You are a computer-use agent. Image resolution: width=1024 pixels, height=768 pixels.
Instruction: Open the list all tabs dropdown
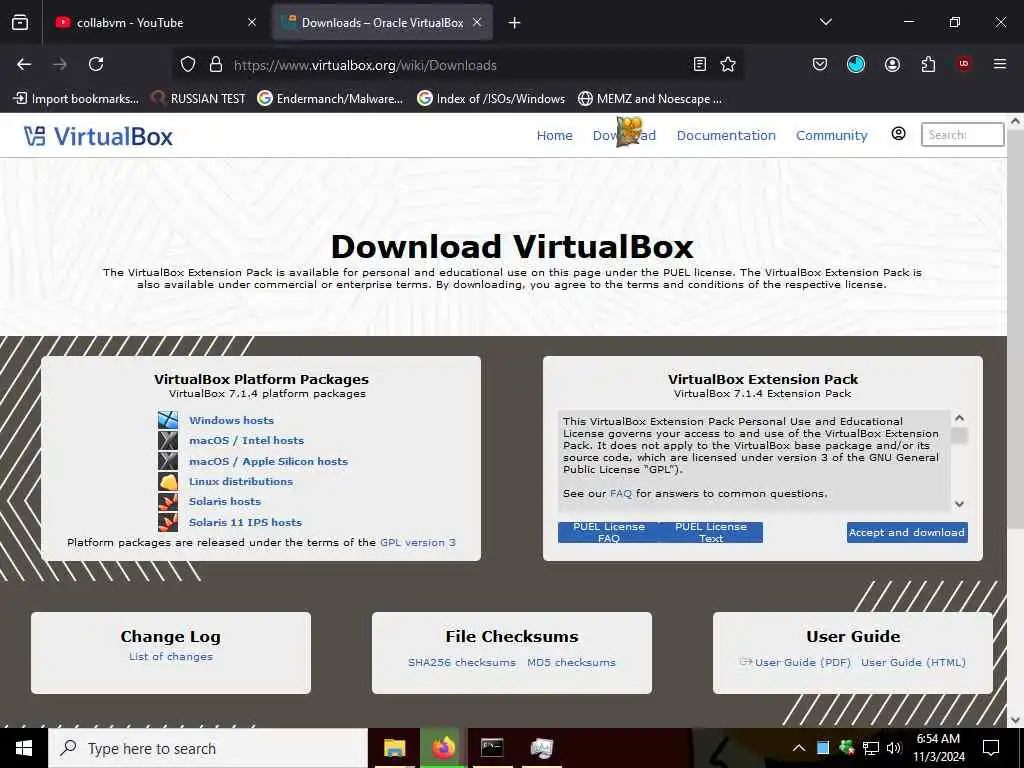(x=825, y=22)
